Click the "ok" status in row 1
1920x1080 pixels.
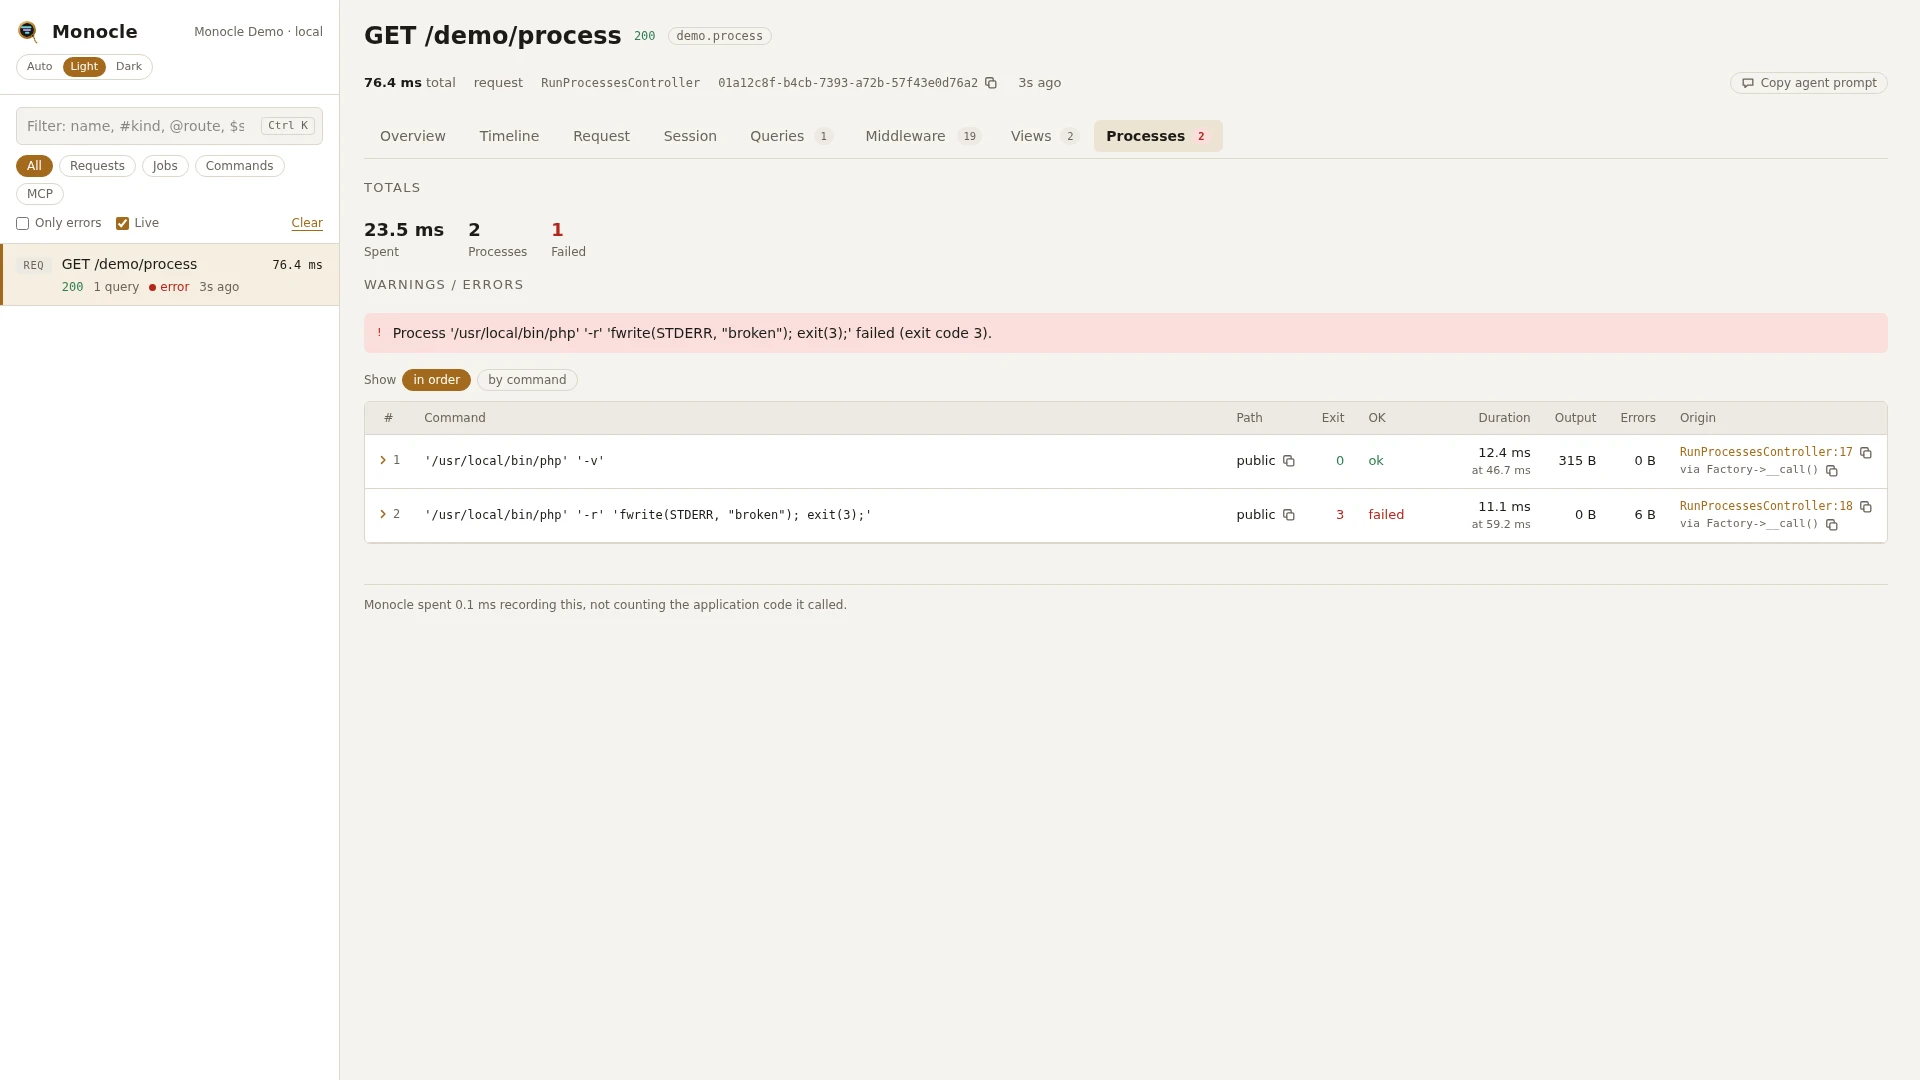click(x=1376, y=461)
